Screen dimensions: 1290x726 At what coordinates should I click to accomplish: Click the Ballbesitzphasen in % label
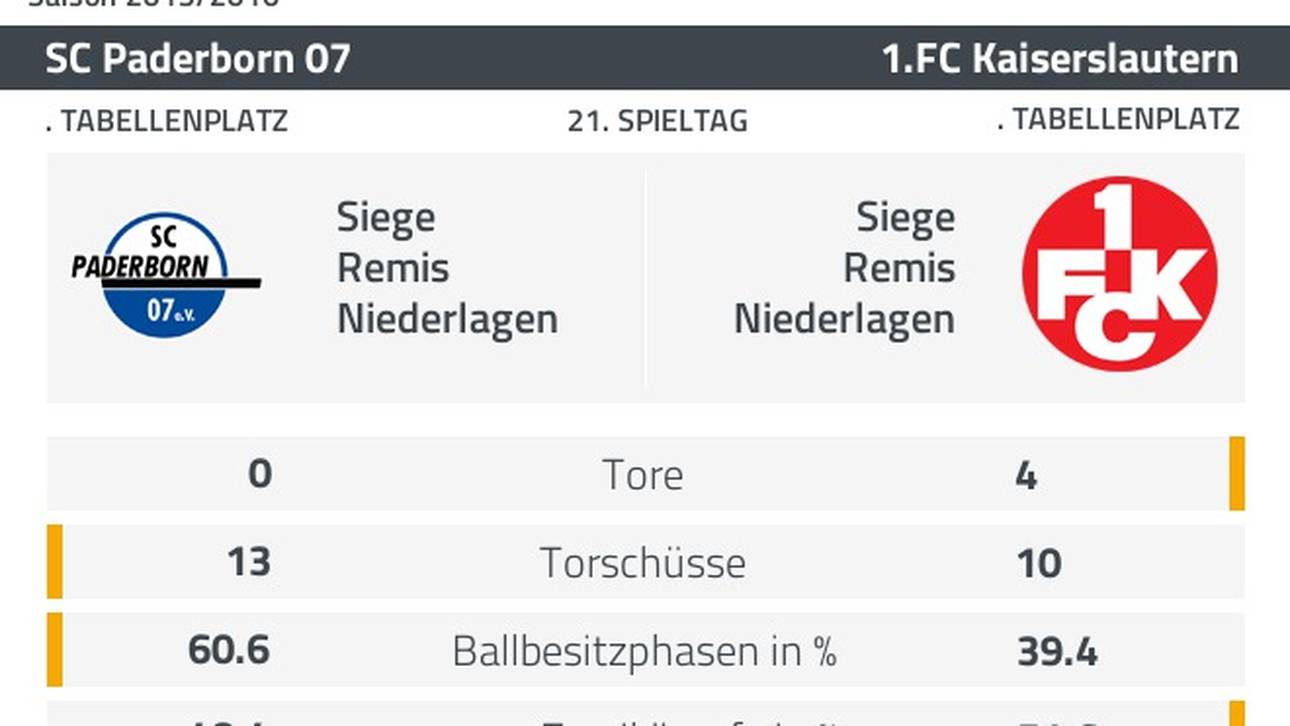point(643,651)
